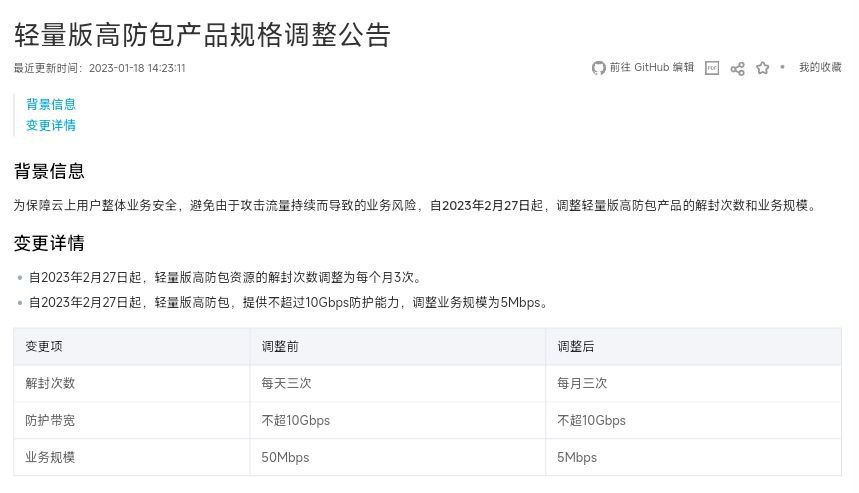Screen dimensions: 859x493
Task: Click the share icon
Action: [737, 68]
